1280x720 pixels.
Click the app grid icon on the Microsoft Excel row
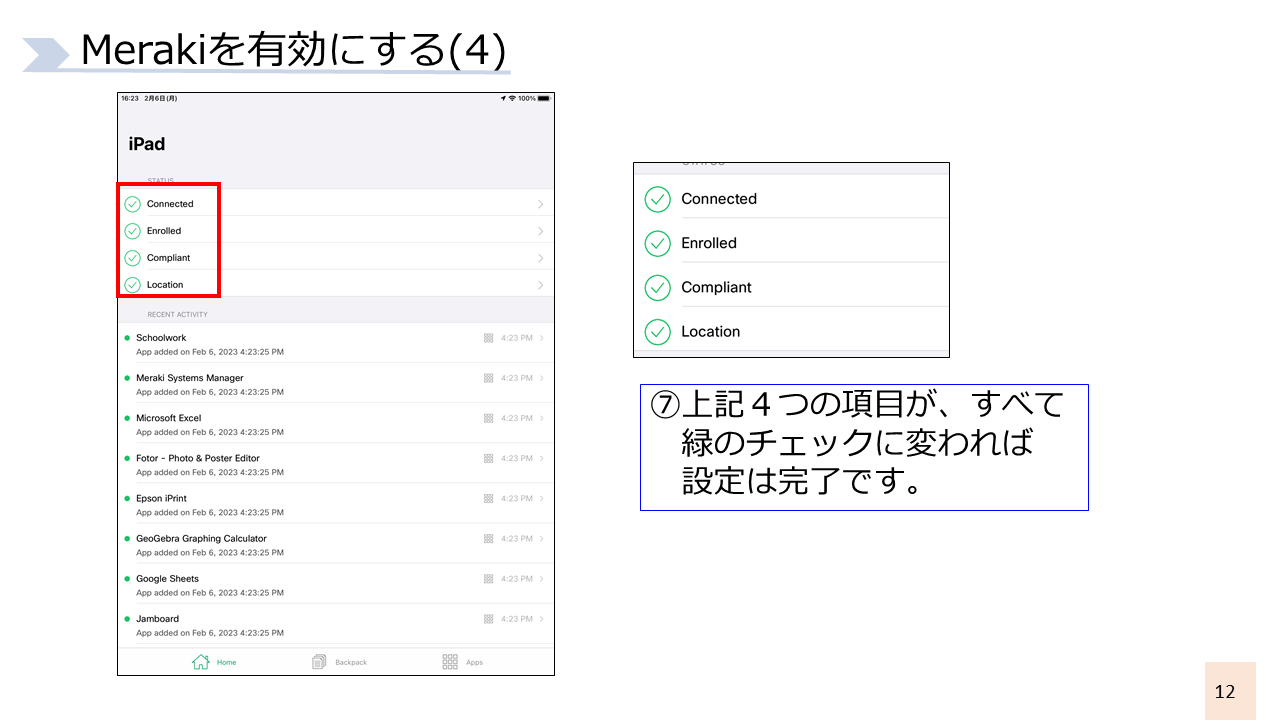pos(488,418)
